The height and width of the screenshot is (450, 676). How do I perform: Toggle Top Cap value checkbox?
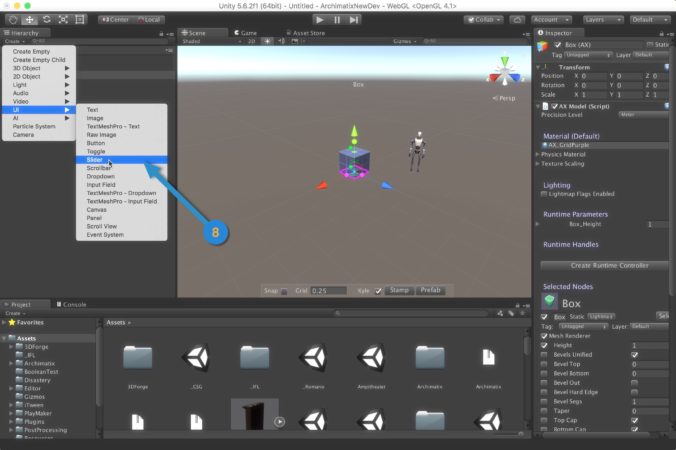[x=634, y=420]
